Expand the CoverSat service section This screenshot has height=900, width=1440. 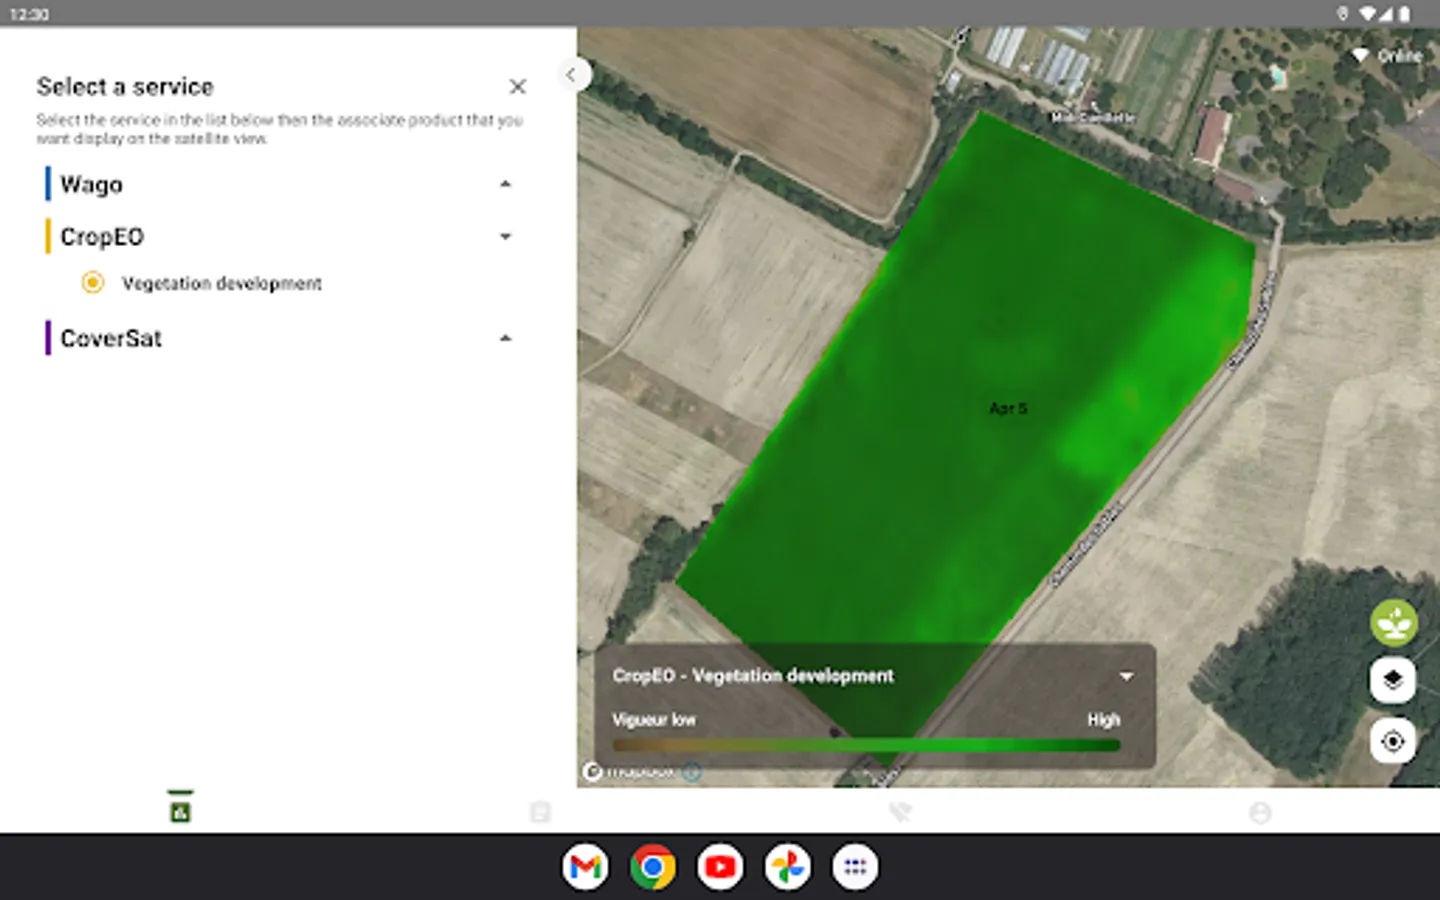[x=505, y=339]
